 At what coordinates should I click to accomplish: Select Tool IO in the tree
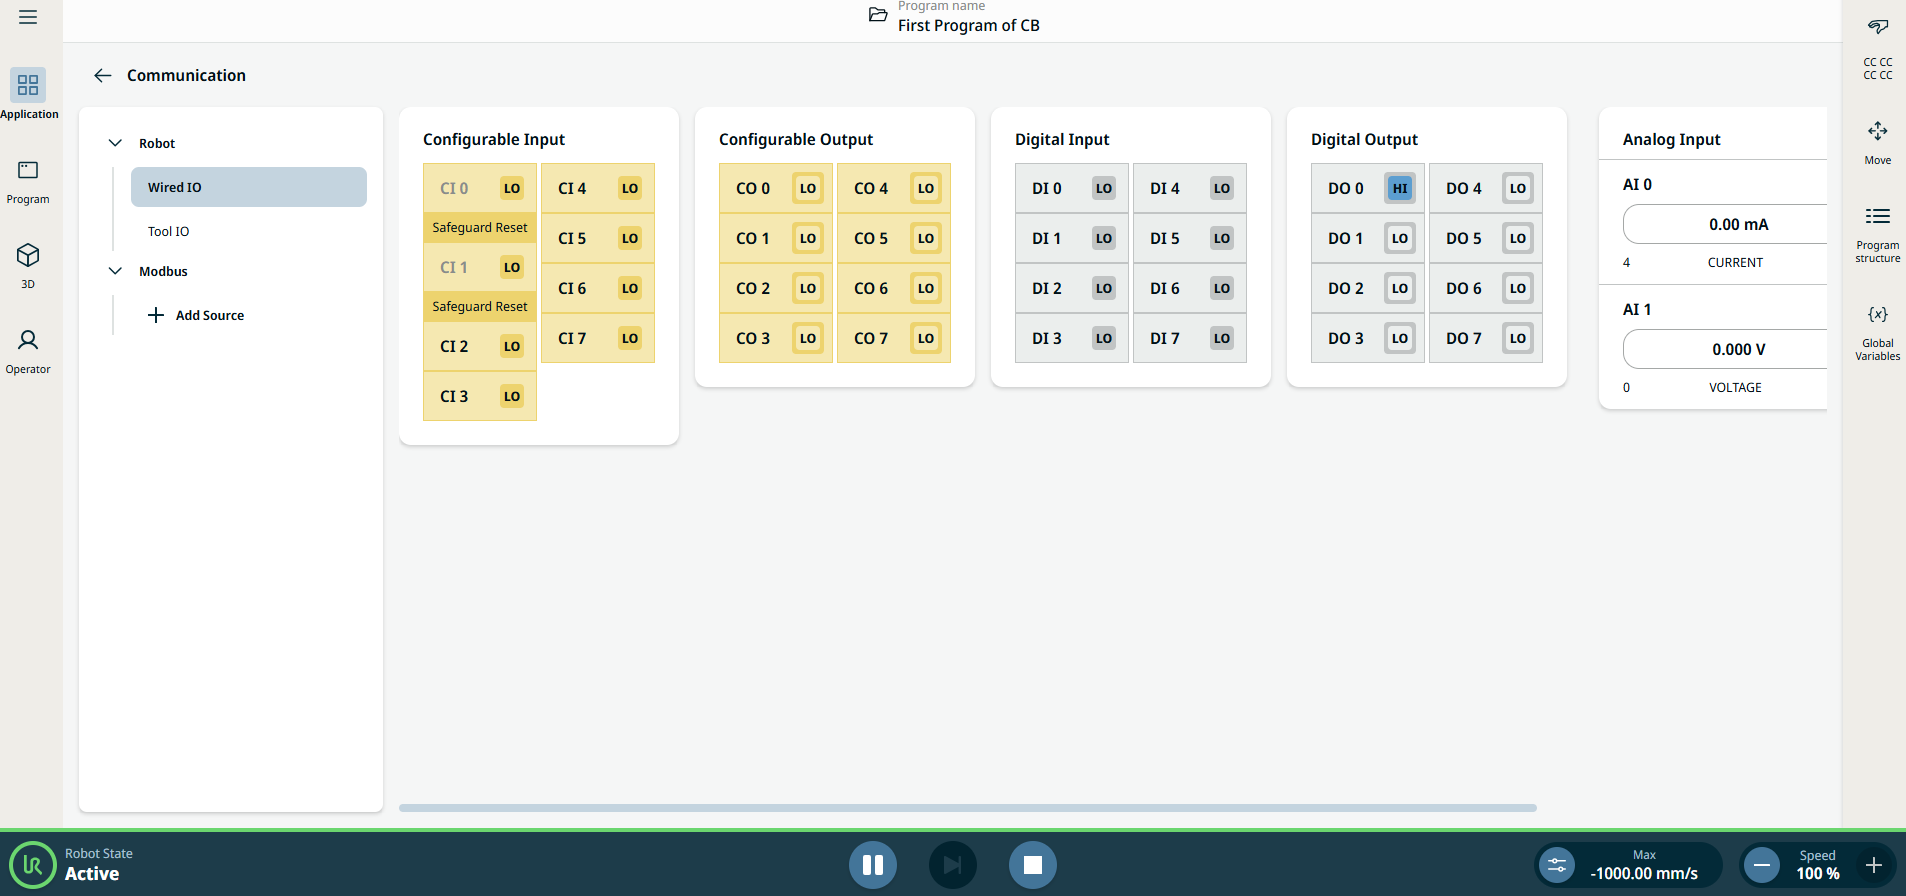[168, 231]
